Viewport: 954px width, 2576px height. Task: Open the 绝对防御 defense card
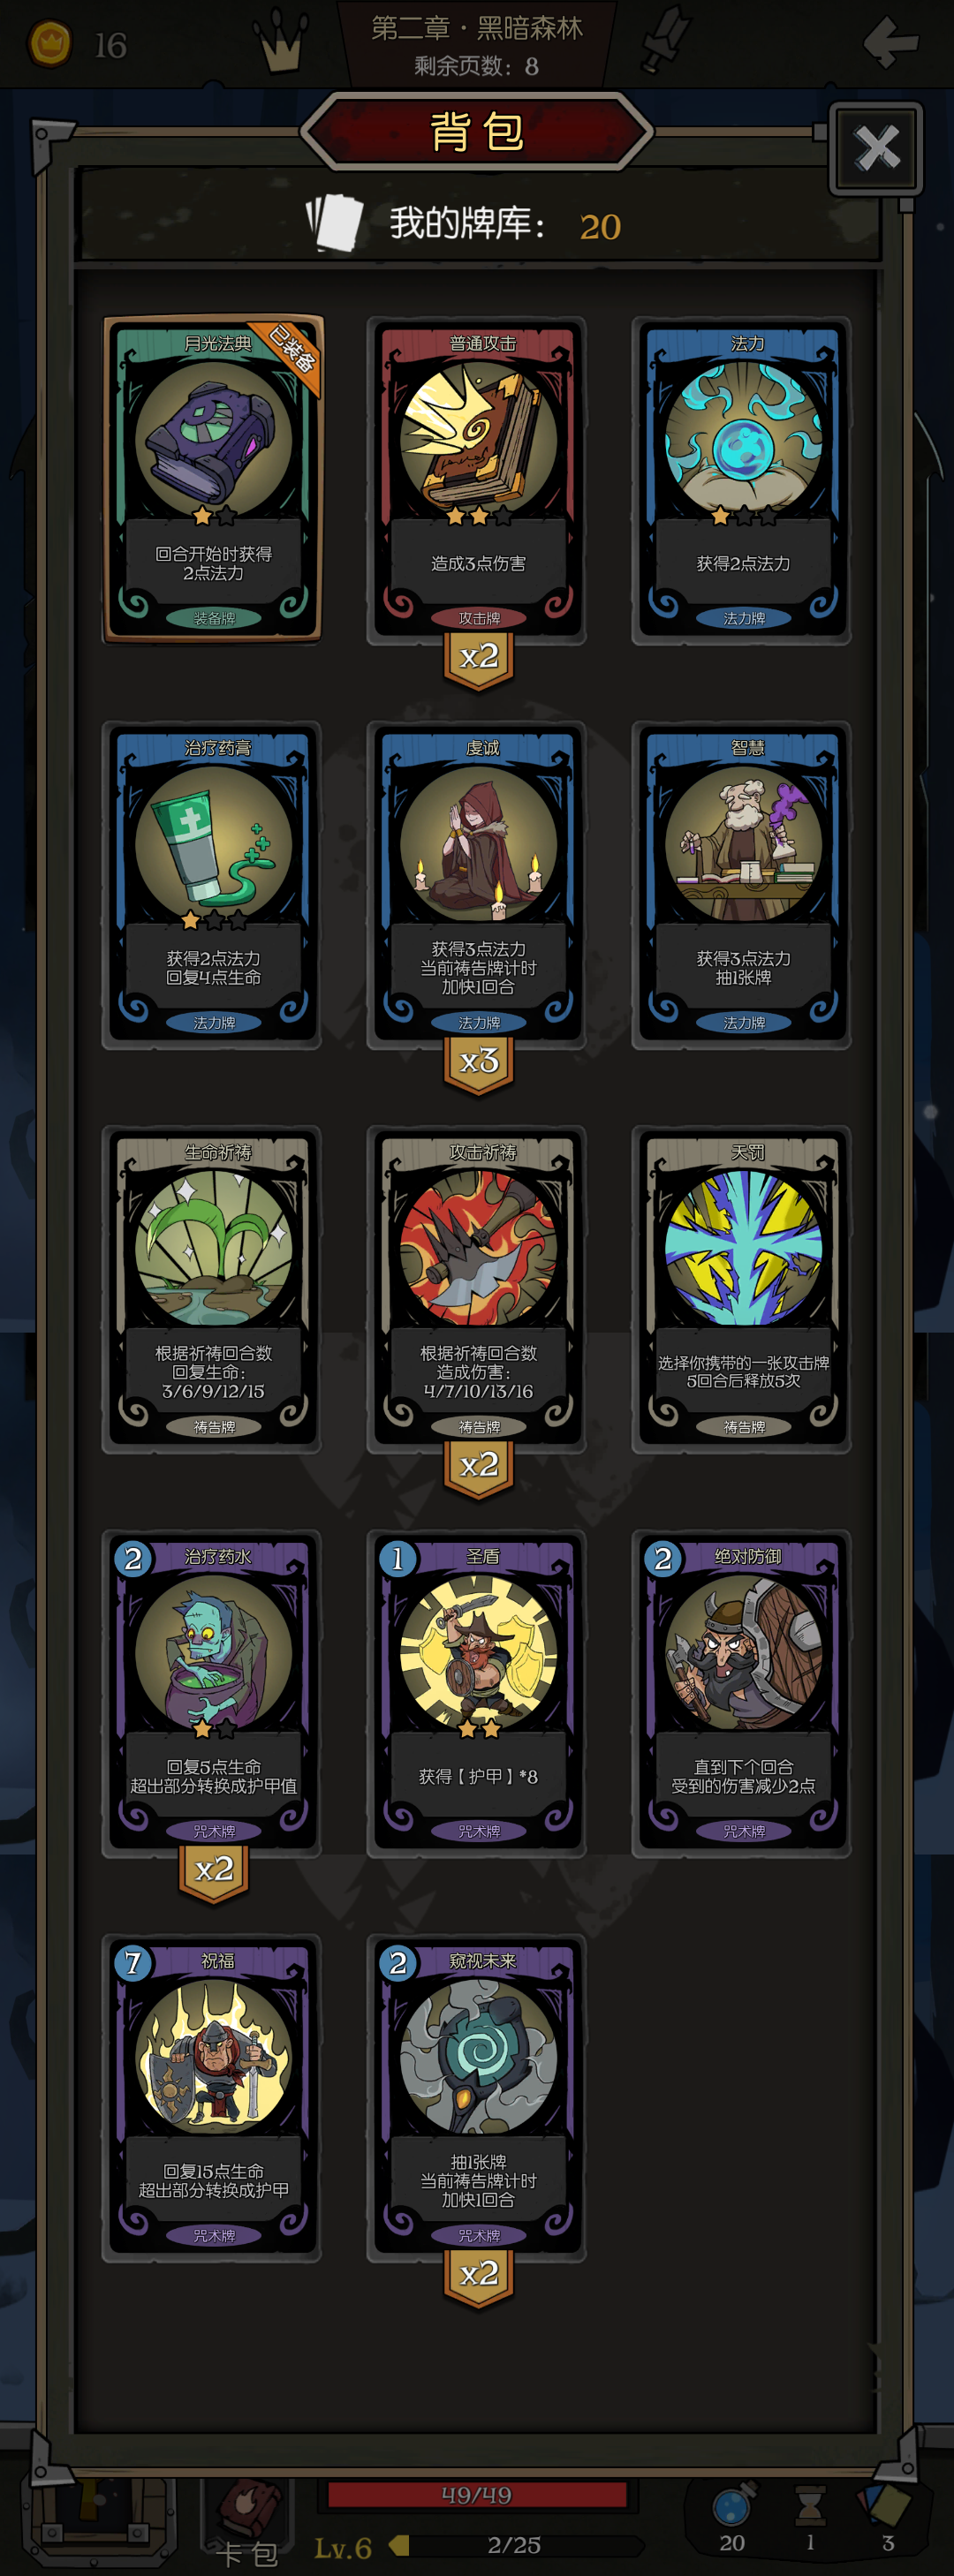[x=742, y=1693]
